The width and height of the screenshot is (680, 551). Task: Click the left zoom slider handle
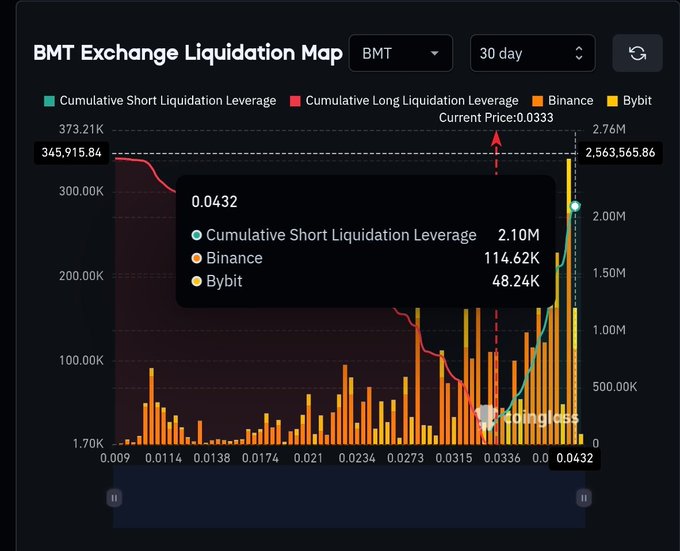[x=114, y=498]
